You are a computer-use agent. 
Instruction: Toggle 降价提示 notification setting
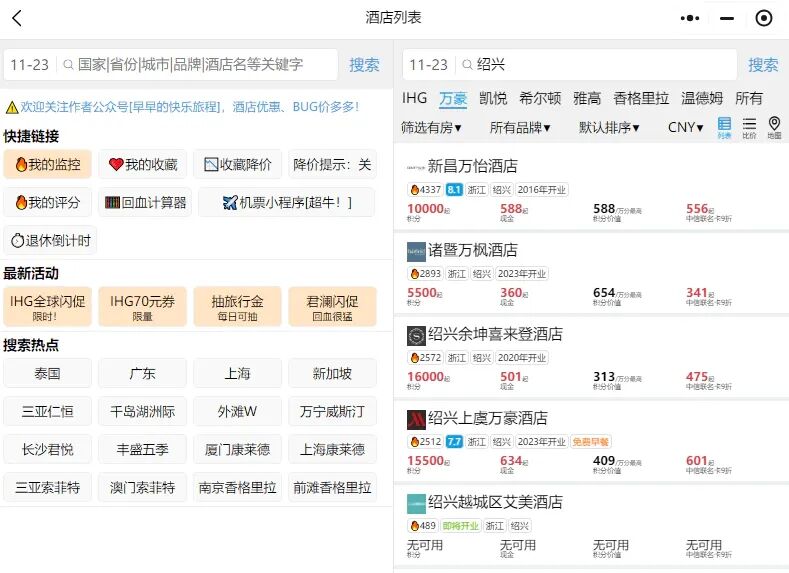[x=332, y=164]
